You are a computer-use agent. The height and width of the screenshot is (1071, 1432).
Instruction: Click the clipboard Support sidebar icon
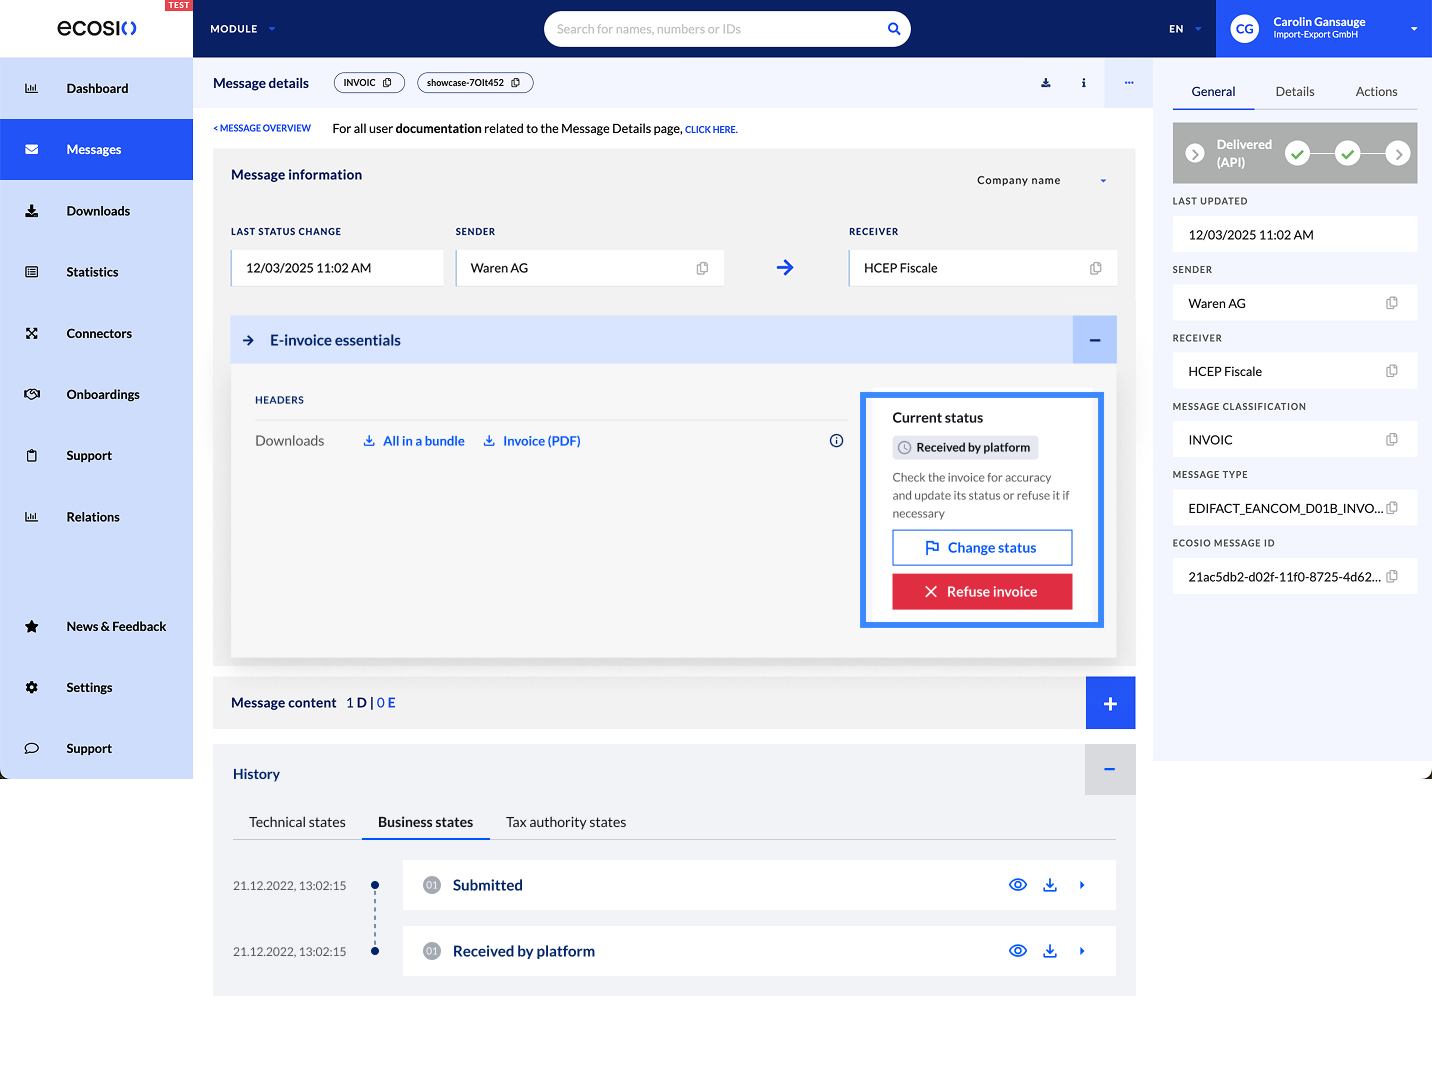tap(32, 456)
